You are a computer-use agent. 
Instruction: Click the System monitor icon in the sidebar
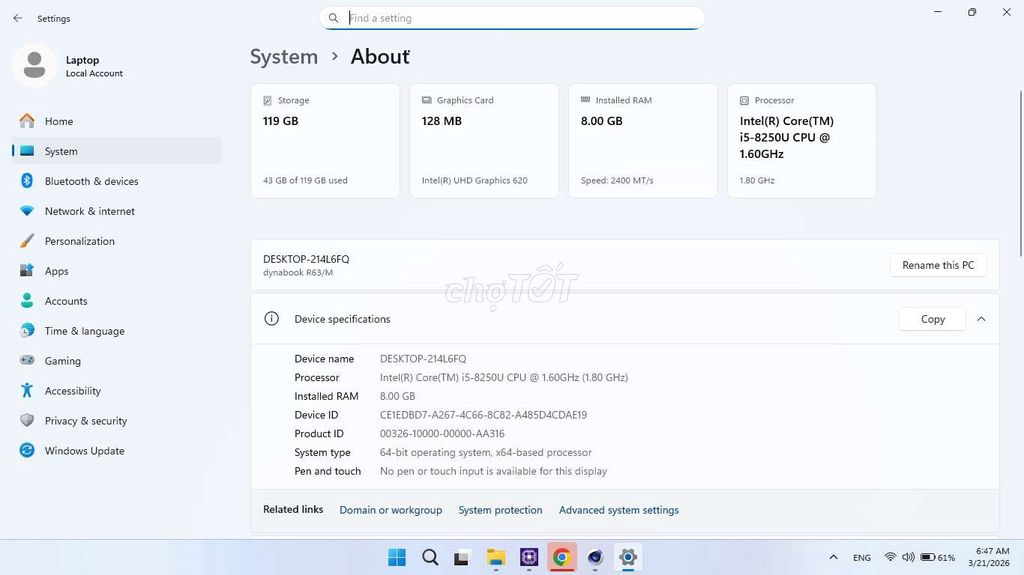pyautogui.click(x=27, y=151)
